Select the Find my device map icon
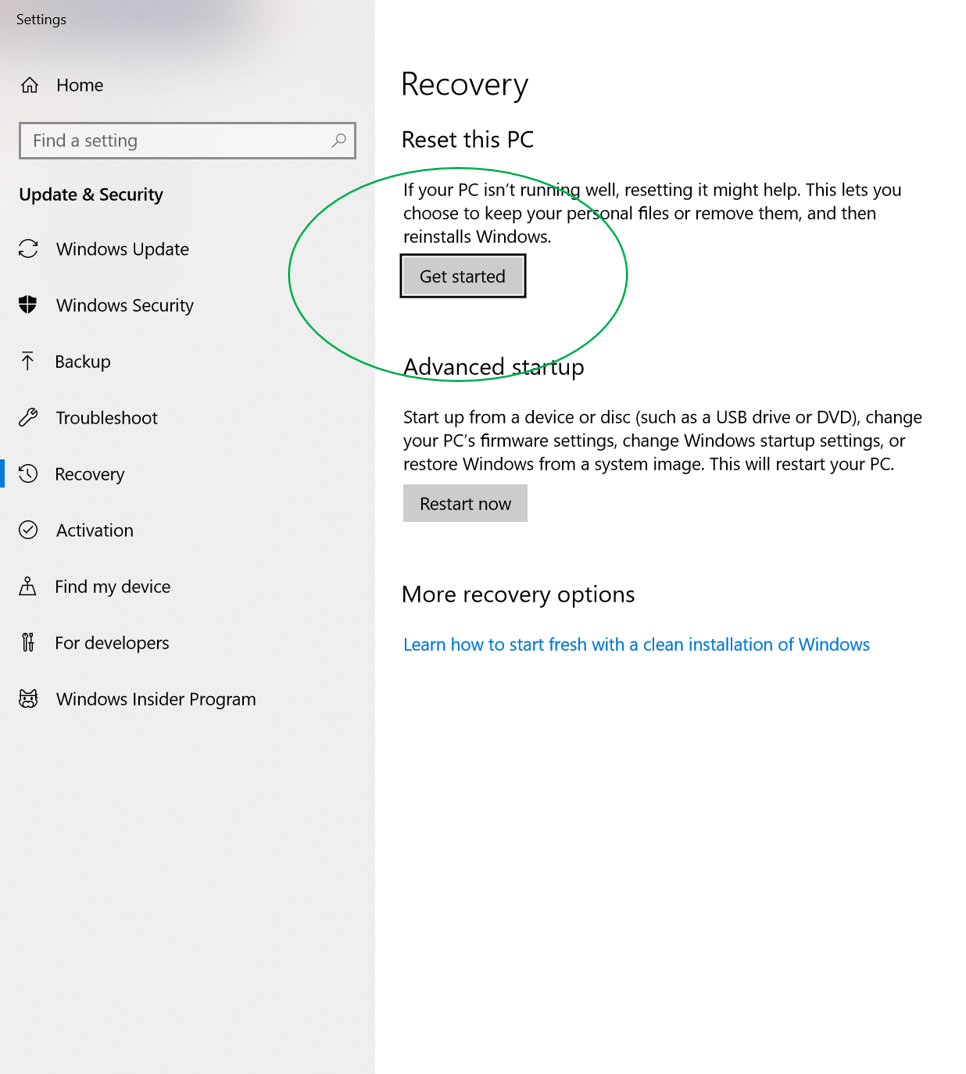 click(x=29, y=586)
